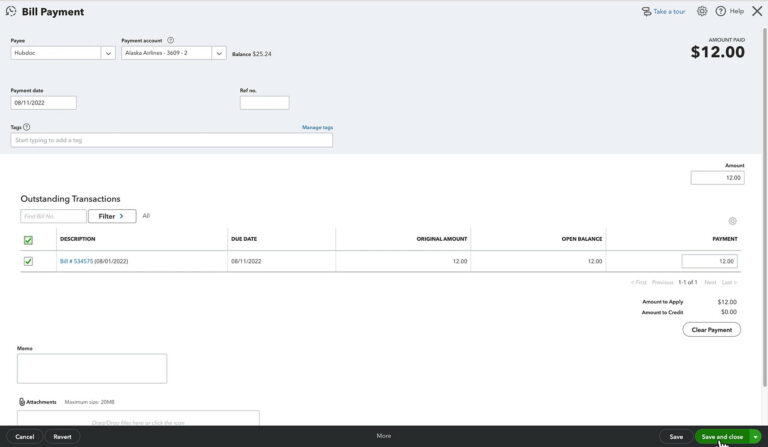Close the Bill Payment window
Image resolution: width=768 pixels, height=447 pixels.
click(757, 11)
